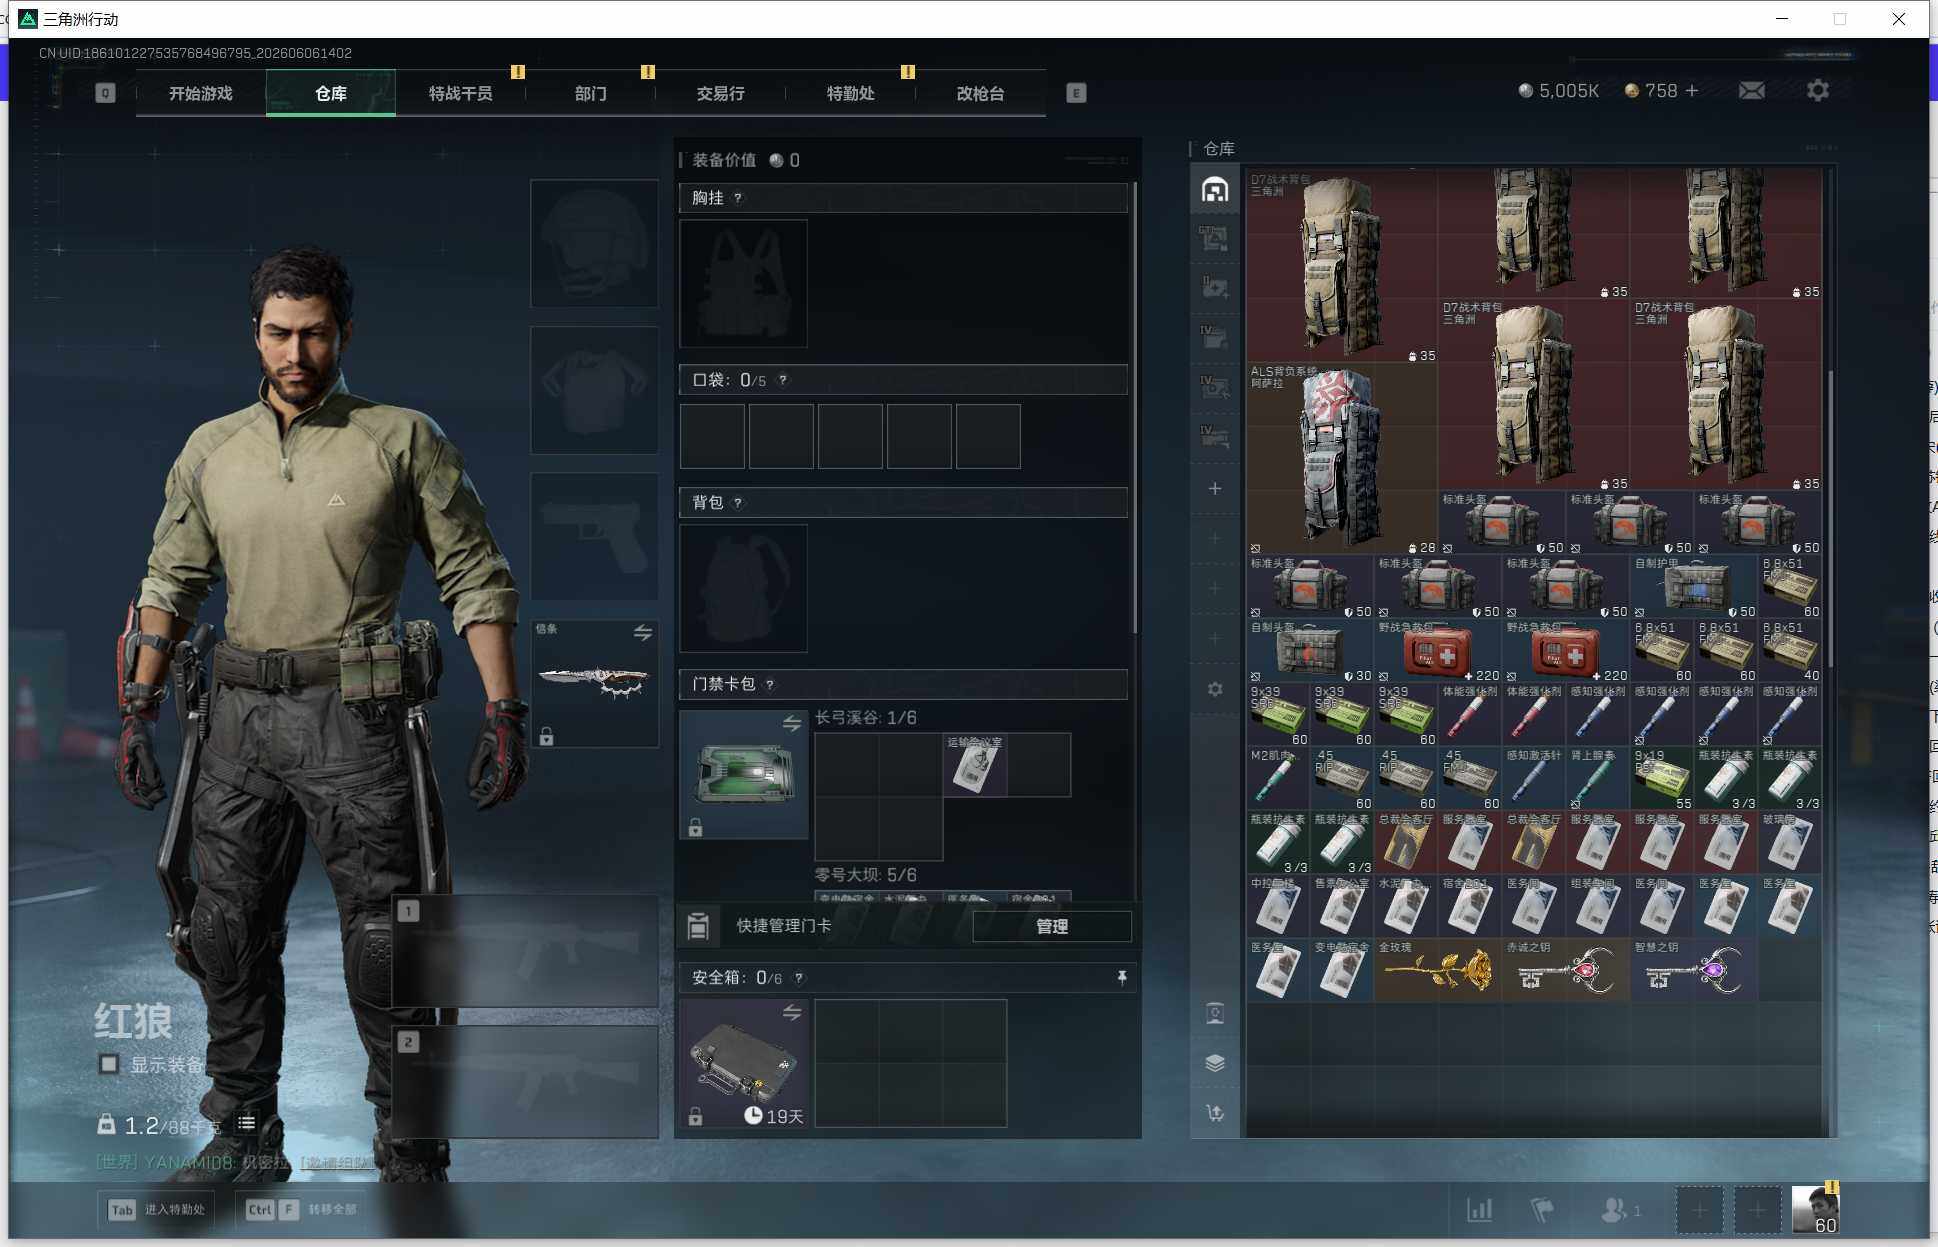Select the empty body armor slot
This screenshot has width=1938, height=1247.
pyautogui.click(x=594, y=390)
